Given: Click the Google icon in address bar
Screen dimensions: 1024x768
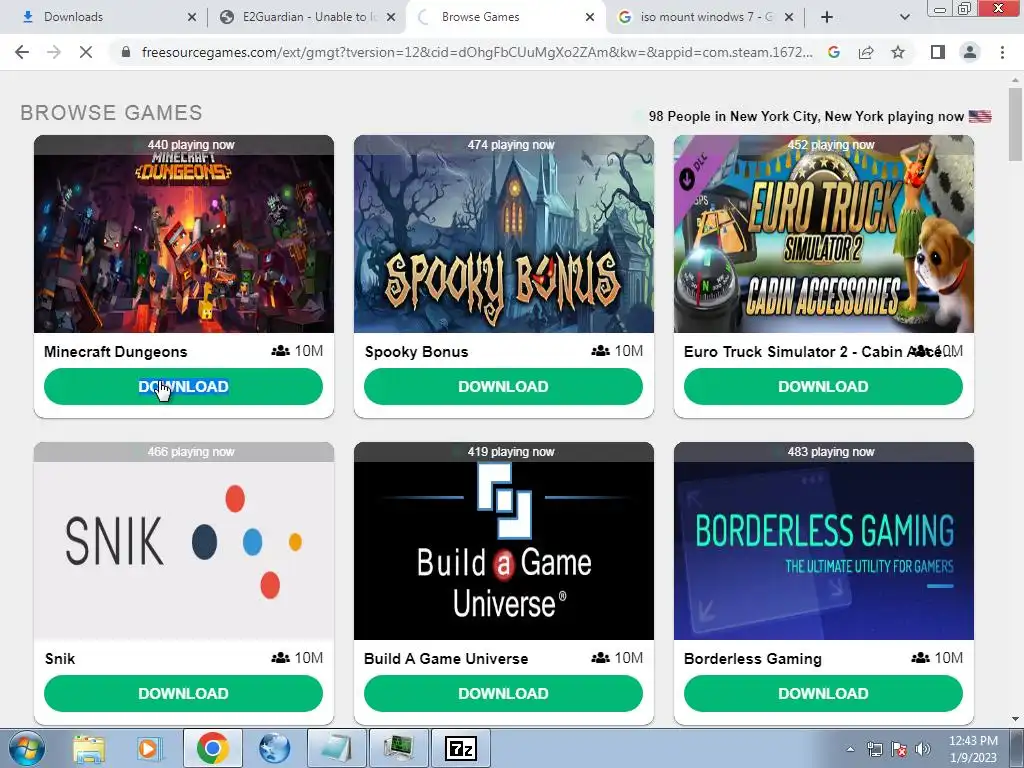Looking at the screenshot, I should 834,52.
